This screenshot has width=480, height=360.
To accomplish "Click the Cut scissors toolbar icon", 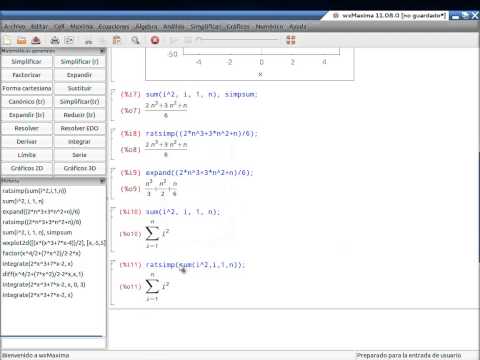I will click(88, 41).
